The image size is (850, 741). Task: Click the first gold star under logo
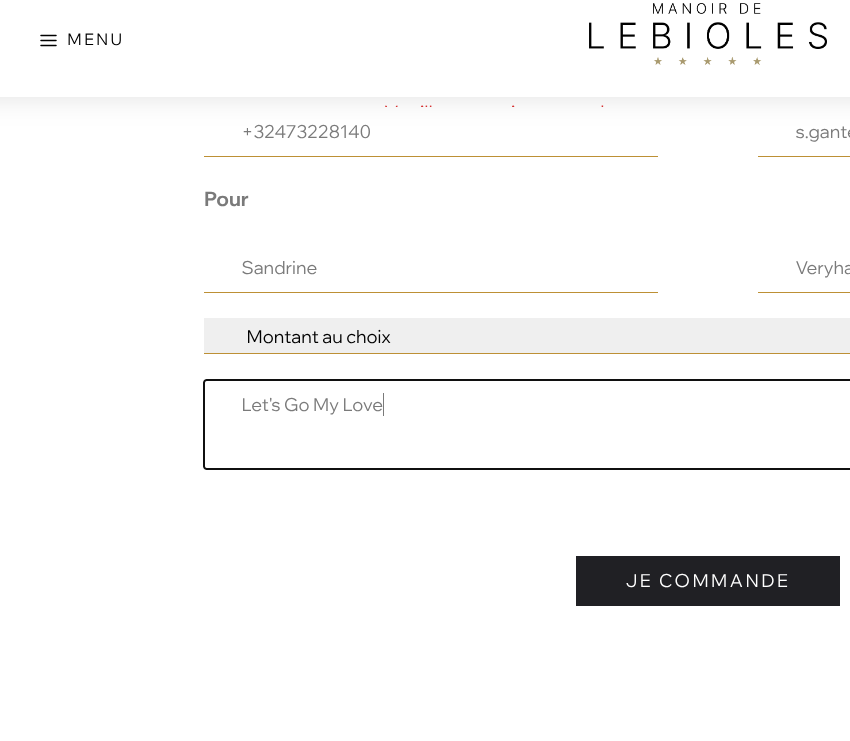(x=658, y=61)
